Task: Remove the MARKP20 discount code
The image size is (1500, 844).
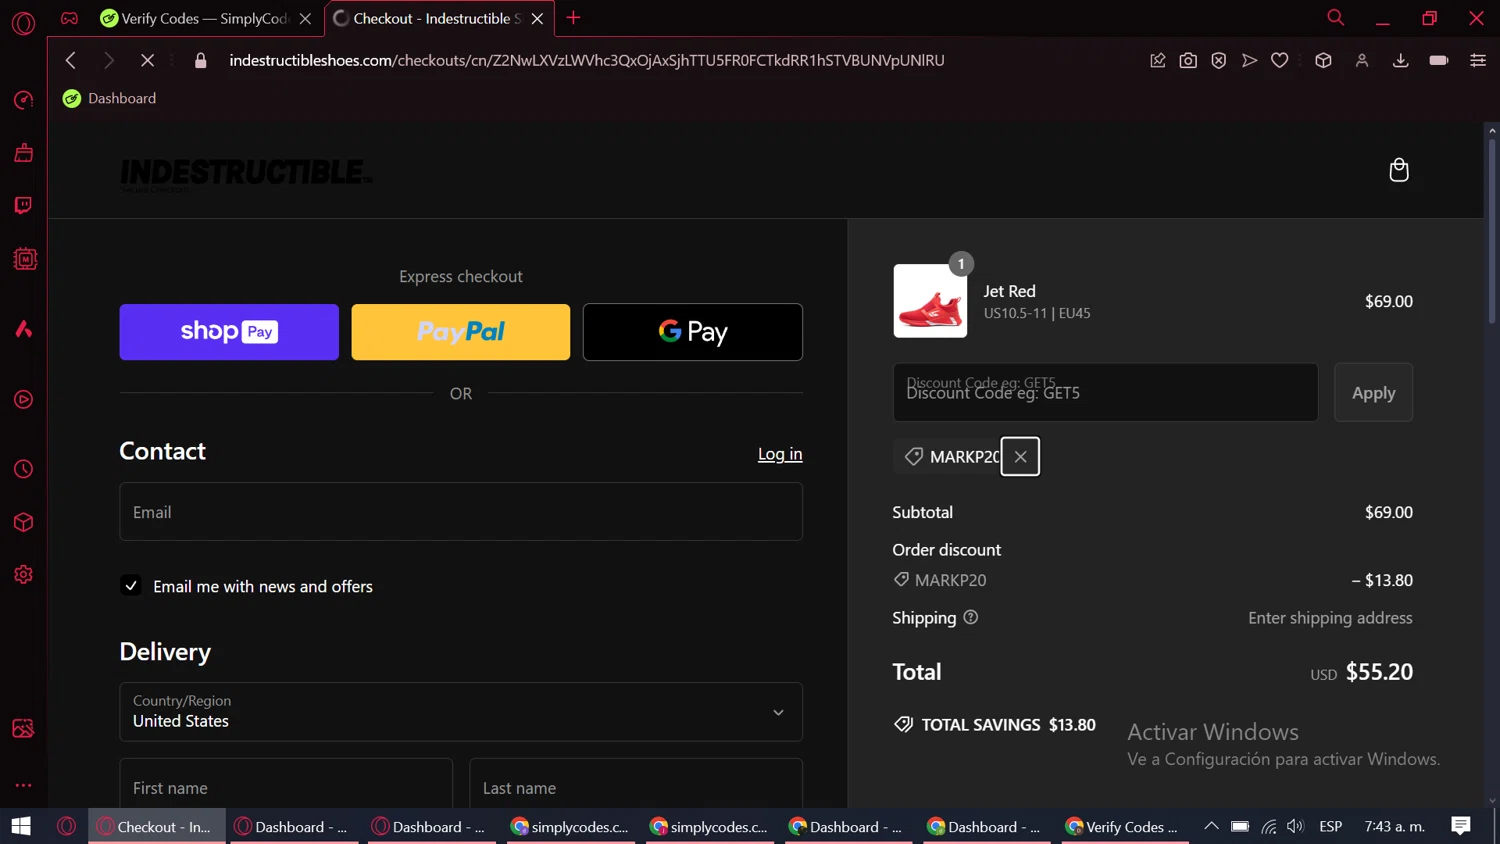Action: pyautogui.click(x=1020, y=457)
